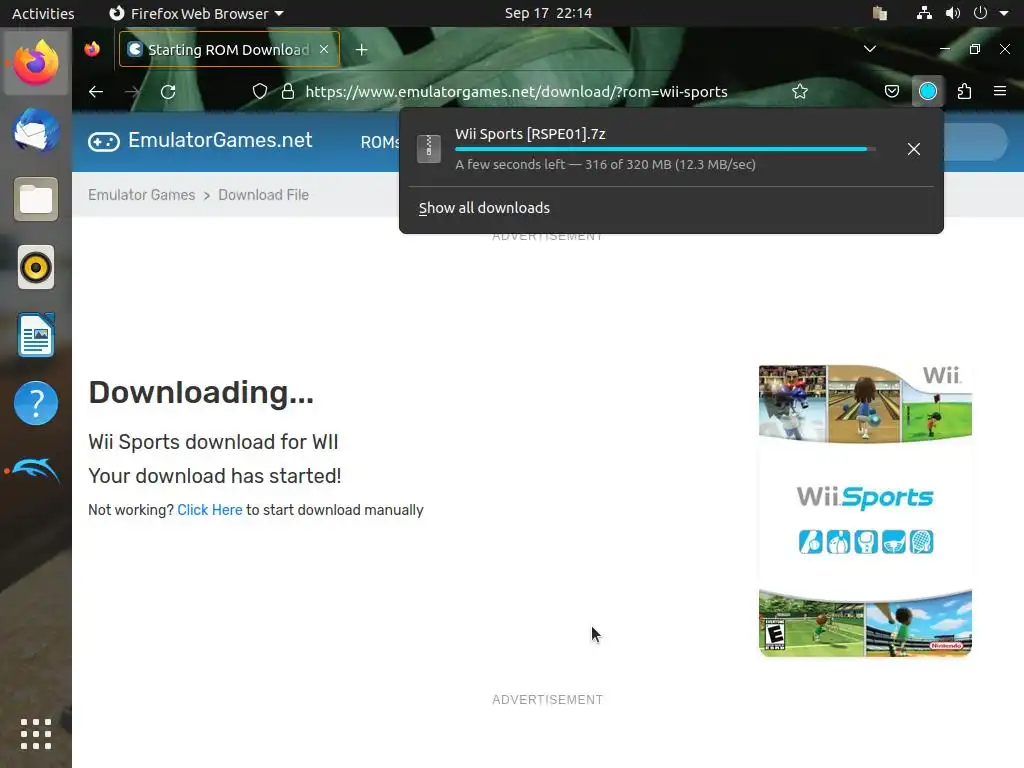Open the Firefox hamburger menu
Screen dimensions: 1024x768
[1000, 91]
